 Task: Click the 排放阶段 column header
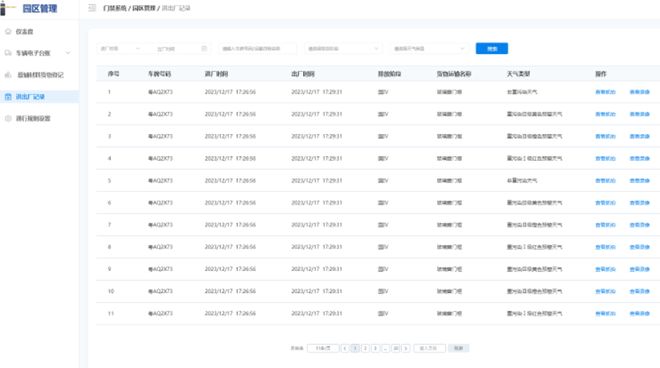tap(389, 74)
